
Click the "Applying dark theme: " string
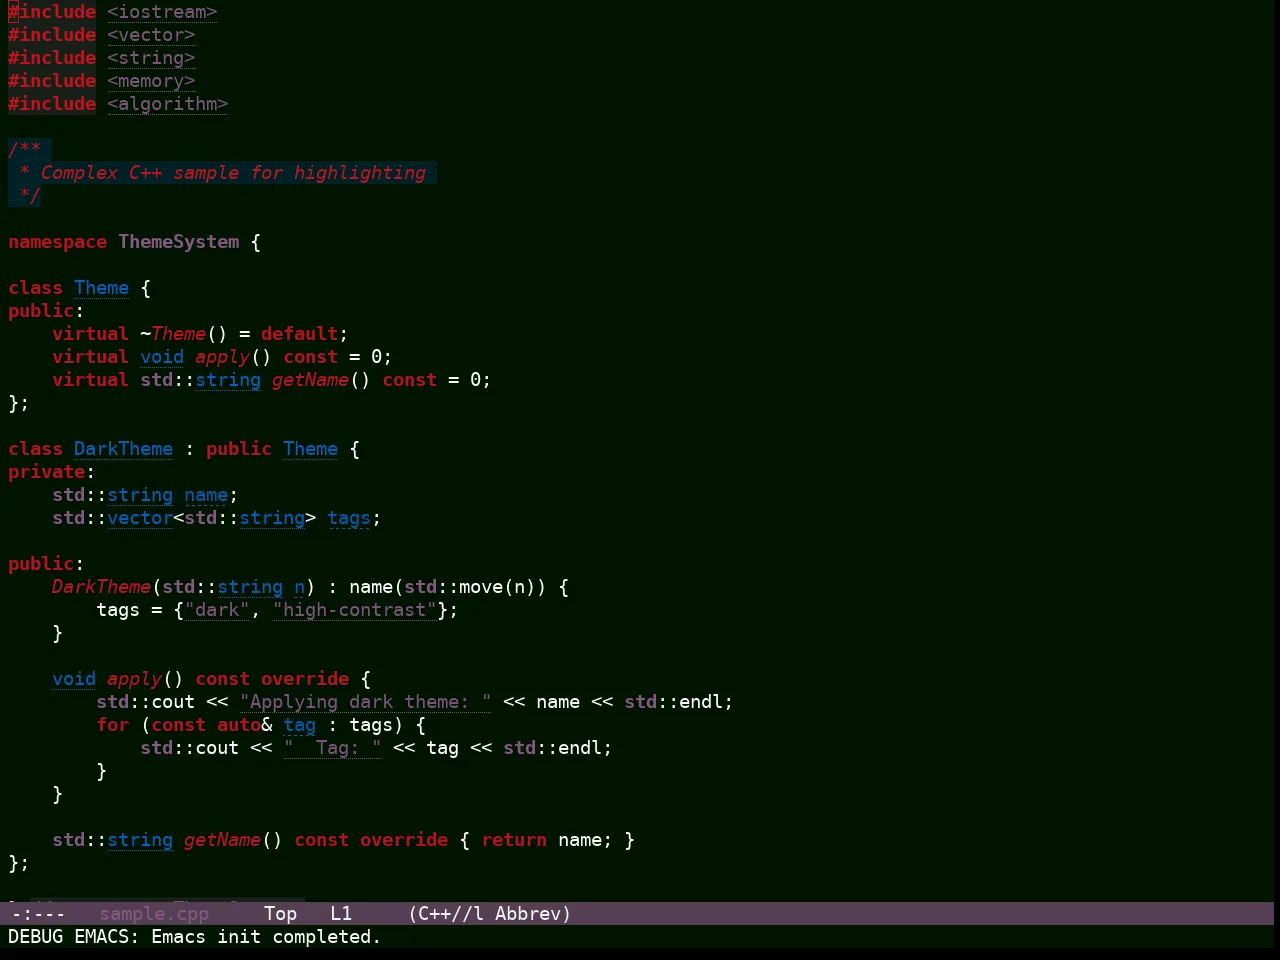coord(365,702)
